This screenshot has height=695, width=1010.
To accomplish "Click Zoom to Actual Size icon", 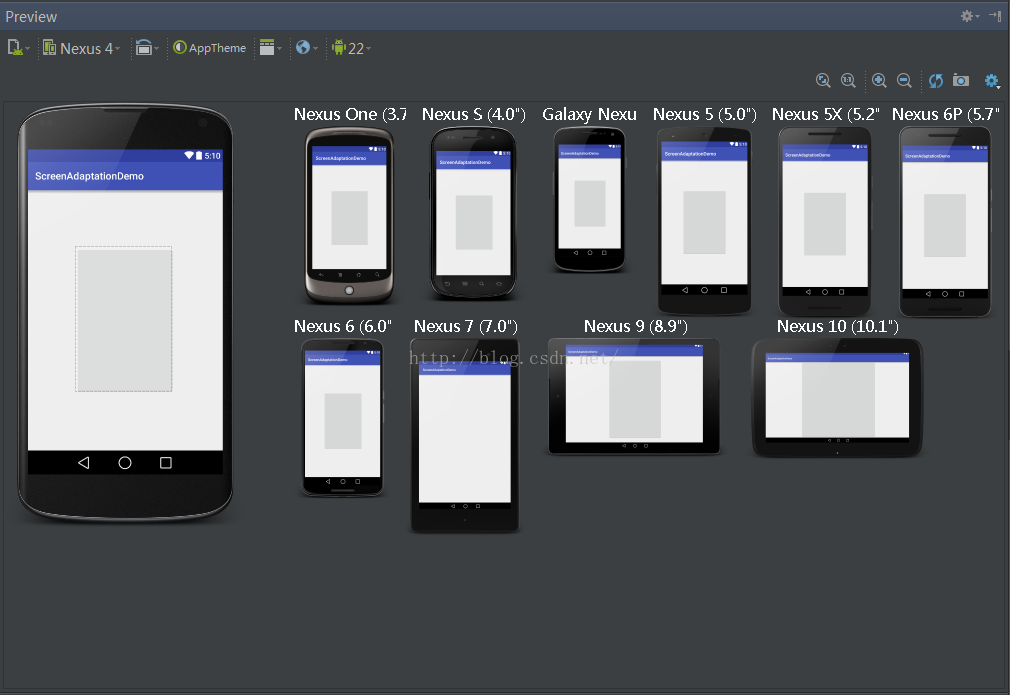I will (848, 81).
